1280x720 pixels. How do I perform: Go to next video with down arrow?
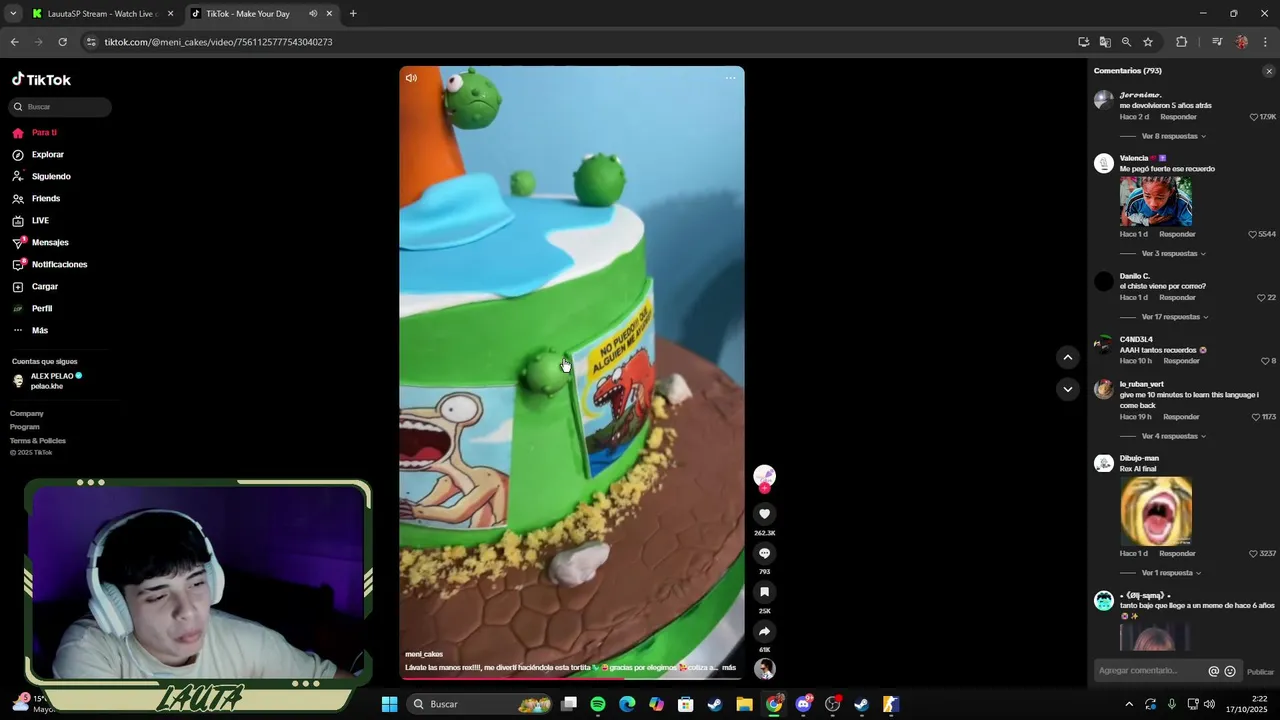tap(1068, 389)
